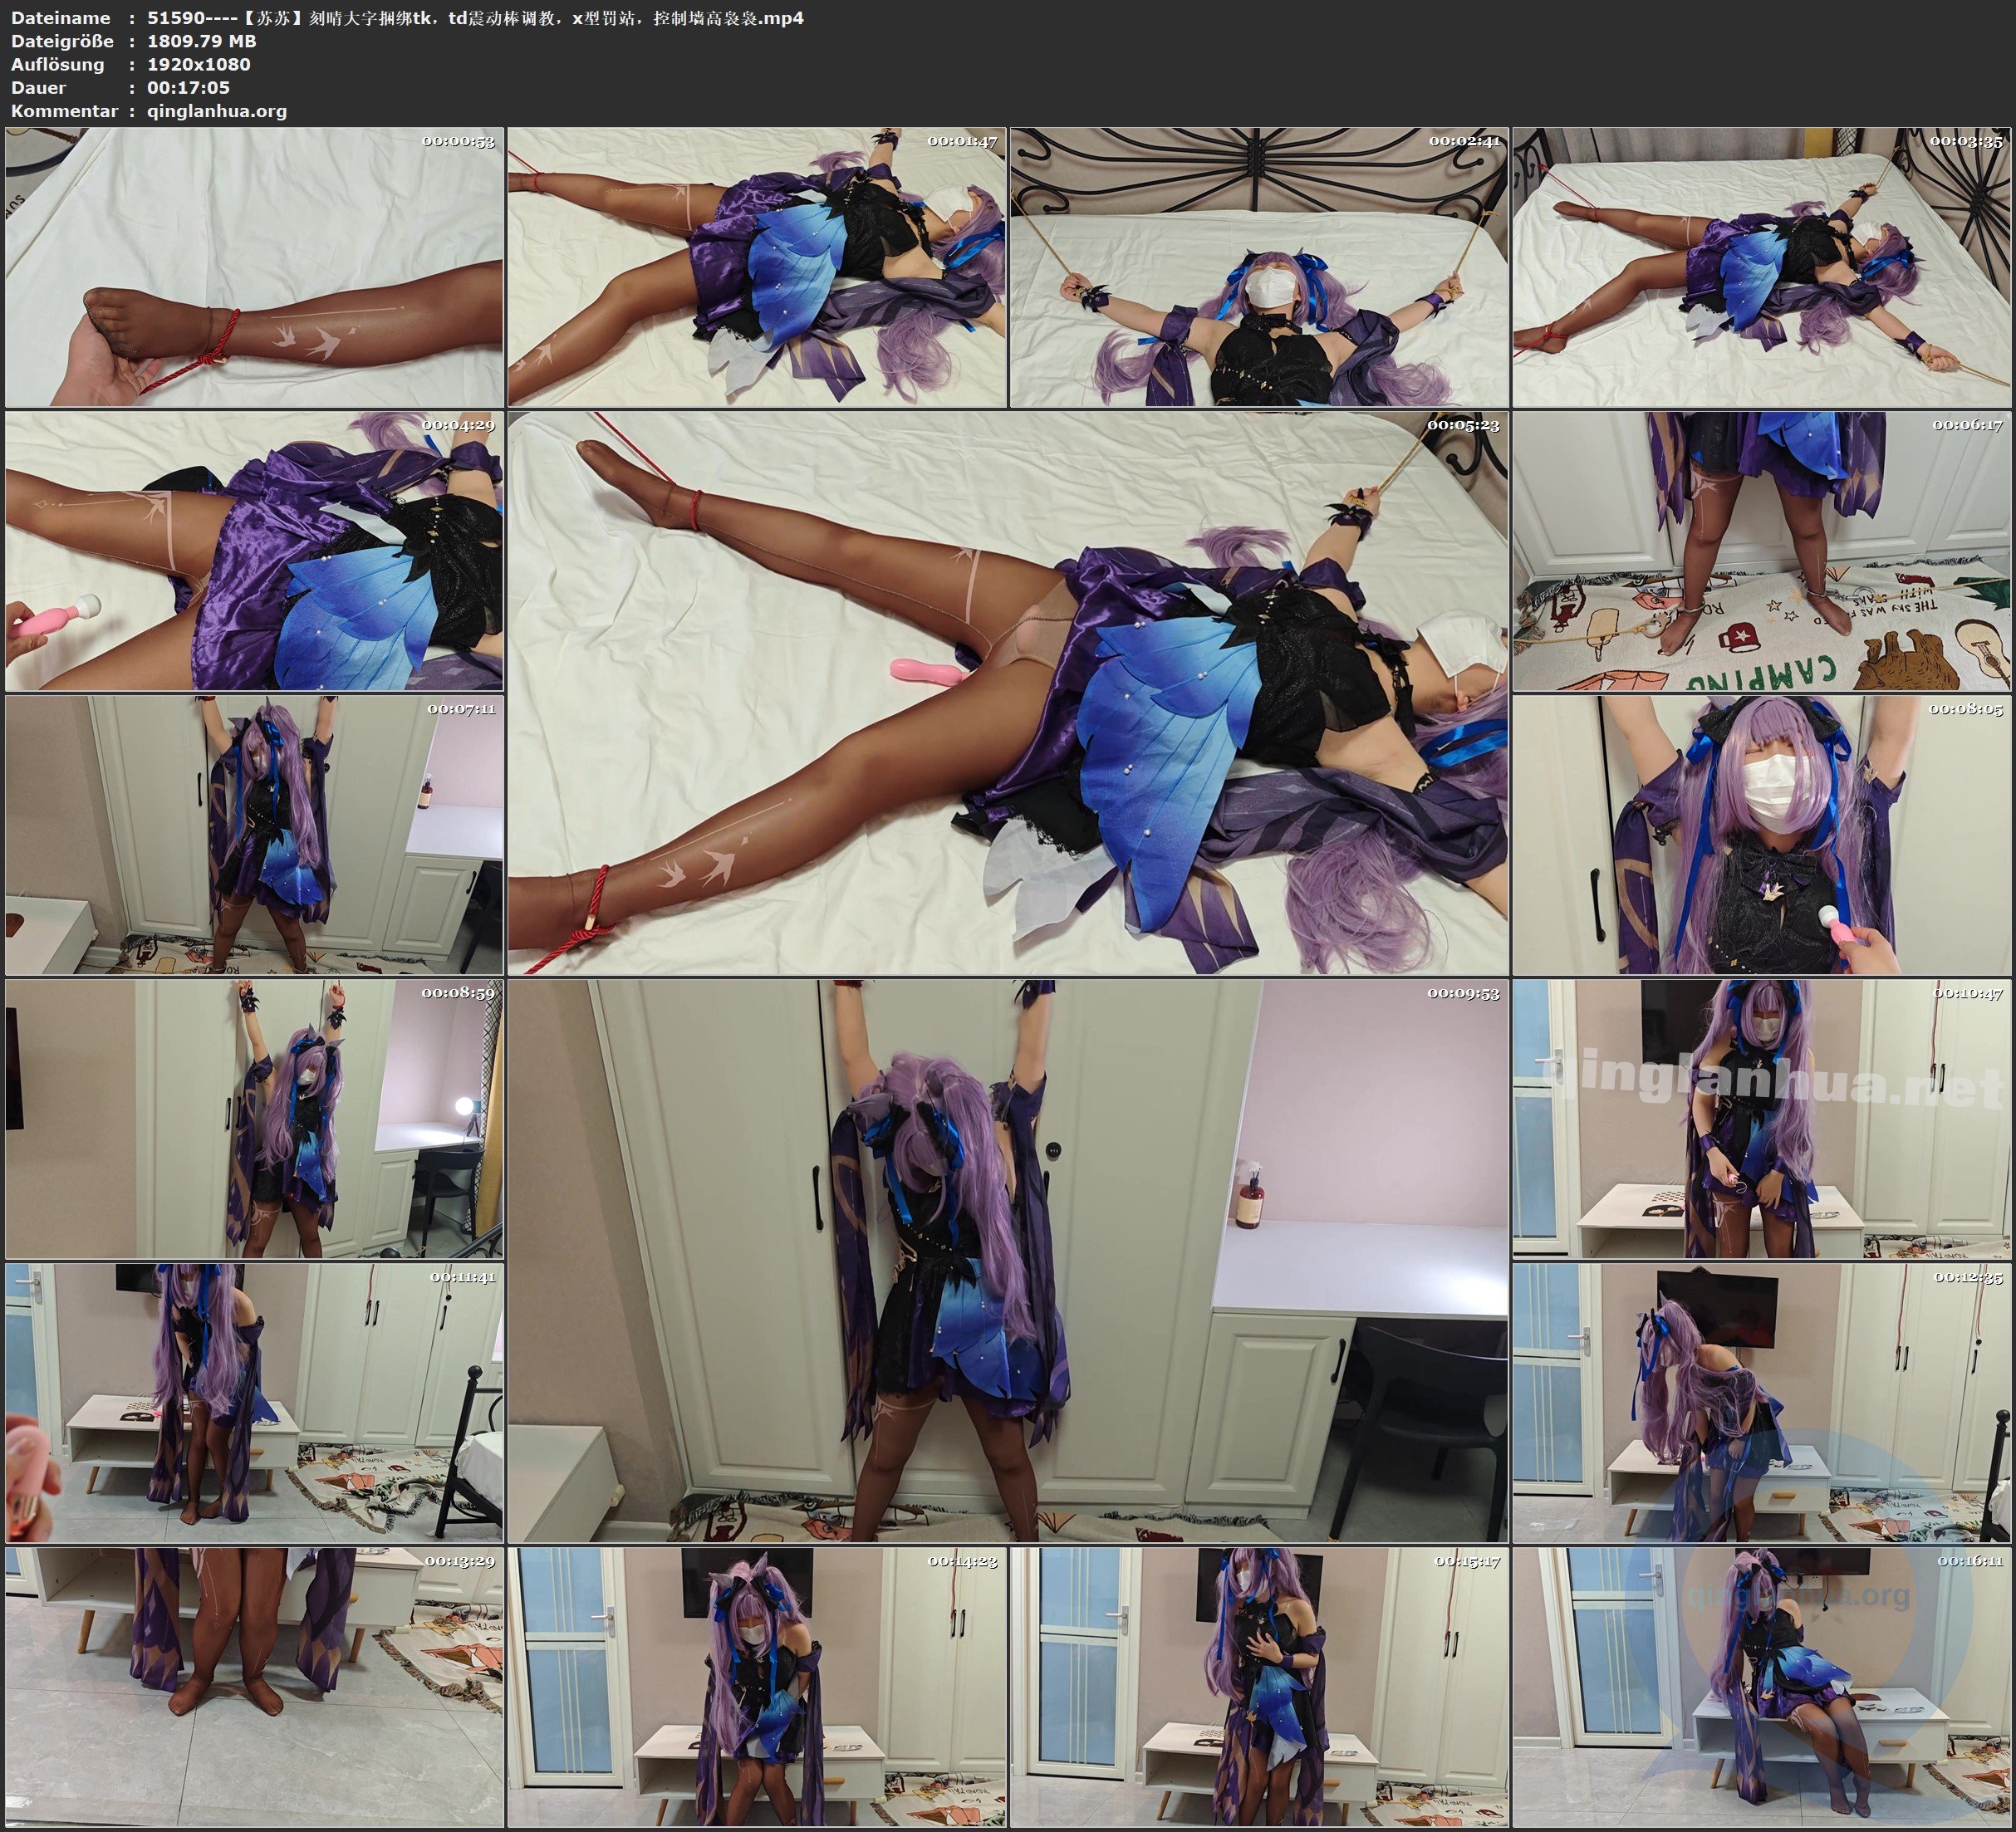Open the thumbnail stamped 00:06:17

[x=1761, y=551]
